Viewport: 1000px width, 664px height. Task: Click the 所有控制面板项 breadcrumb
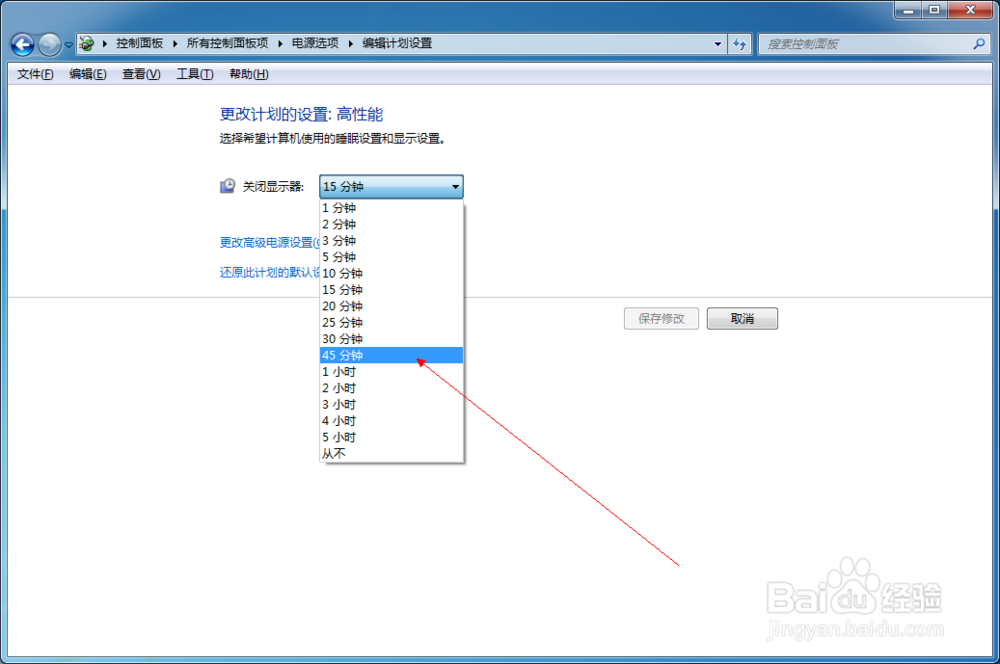click(x=227, y=43)
